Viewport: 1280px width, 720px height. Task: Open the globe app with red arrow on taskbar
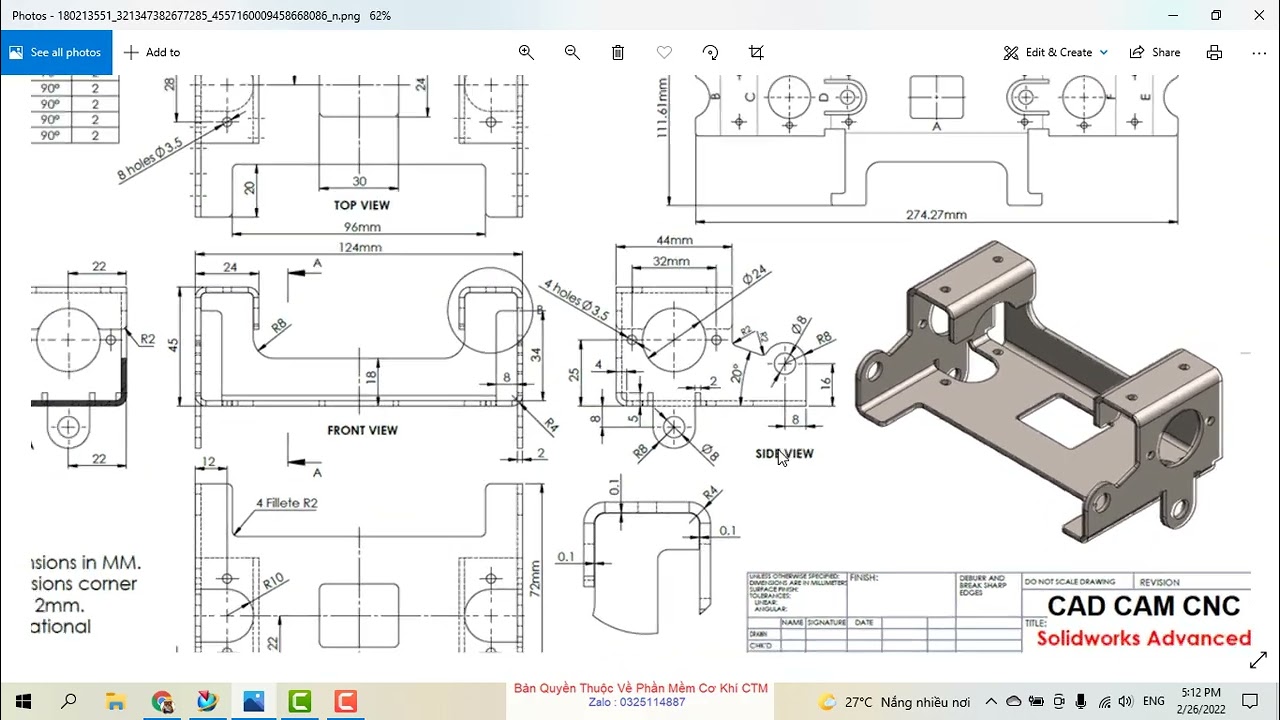coord(207,701)
